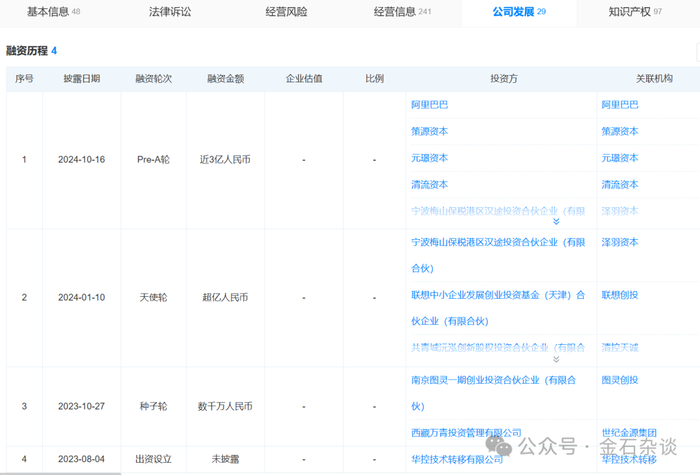Click the horizontal scrollbar thumb at the bottom
This screenshot has height=475, width=700.
(60, 474)
